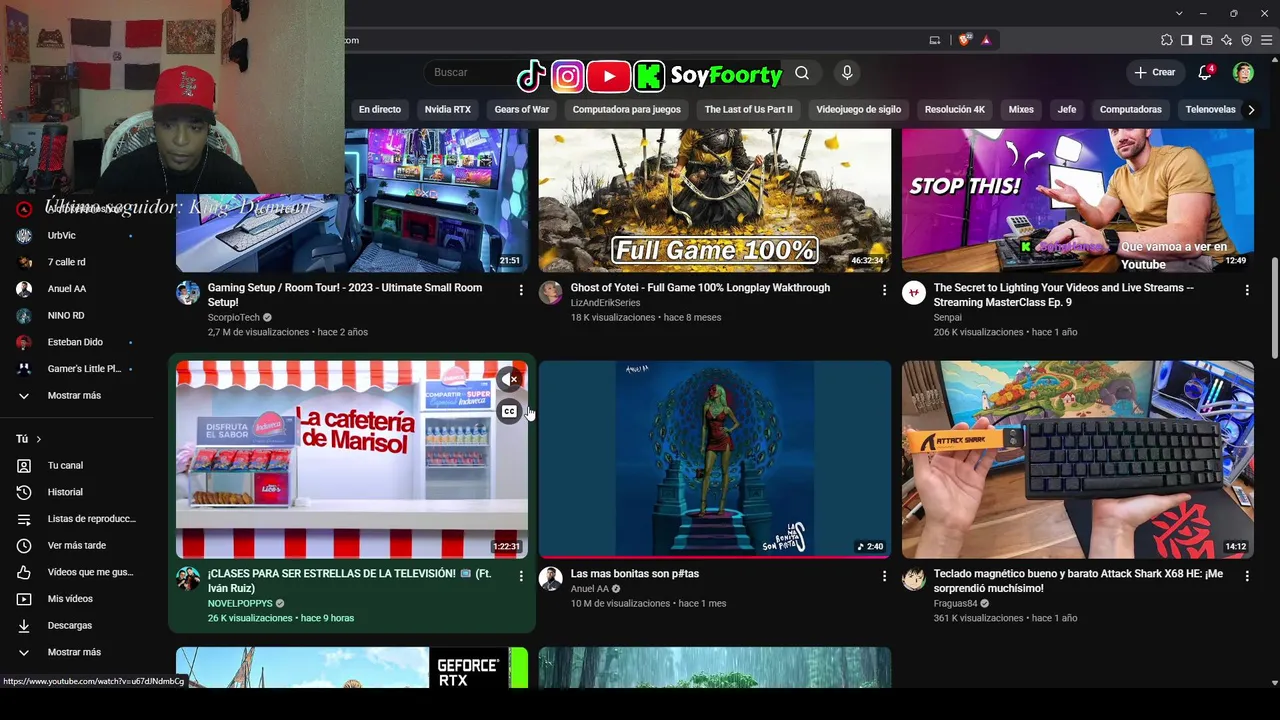
Task: Toggle the browser sidebar panel icon
Action: pos(1187,40)
